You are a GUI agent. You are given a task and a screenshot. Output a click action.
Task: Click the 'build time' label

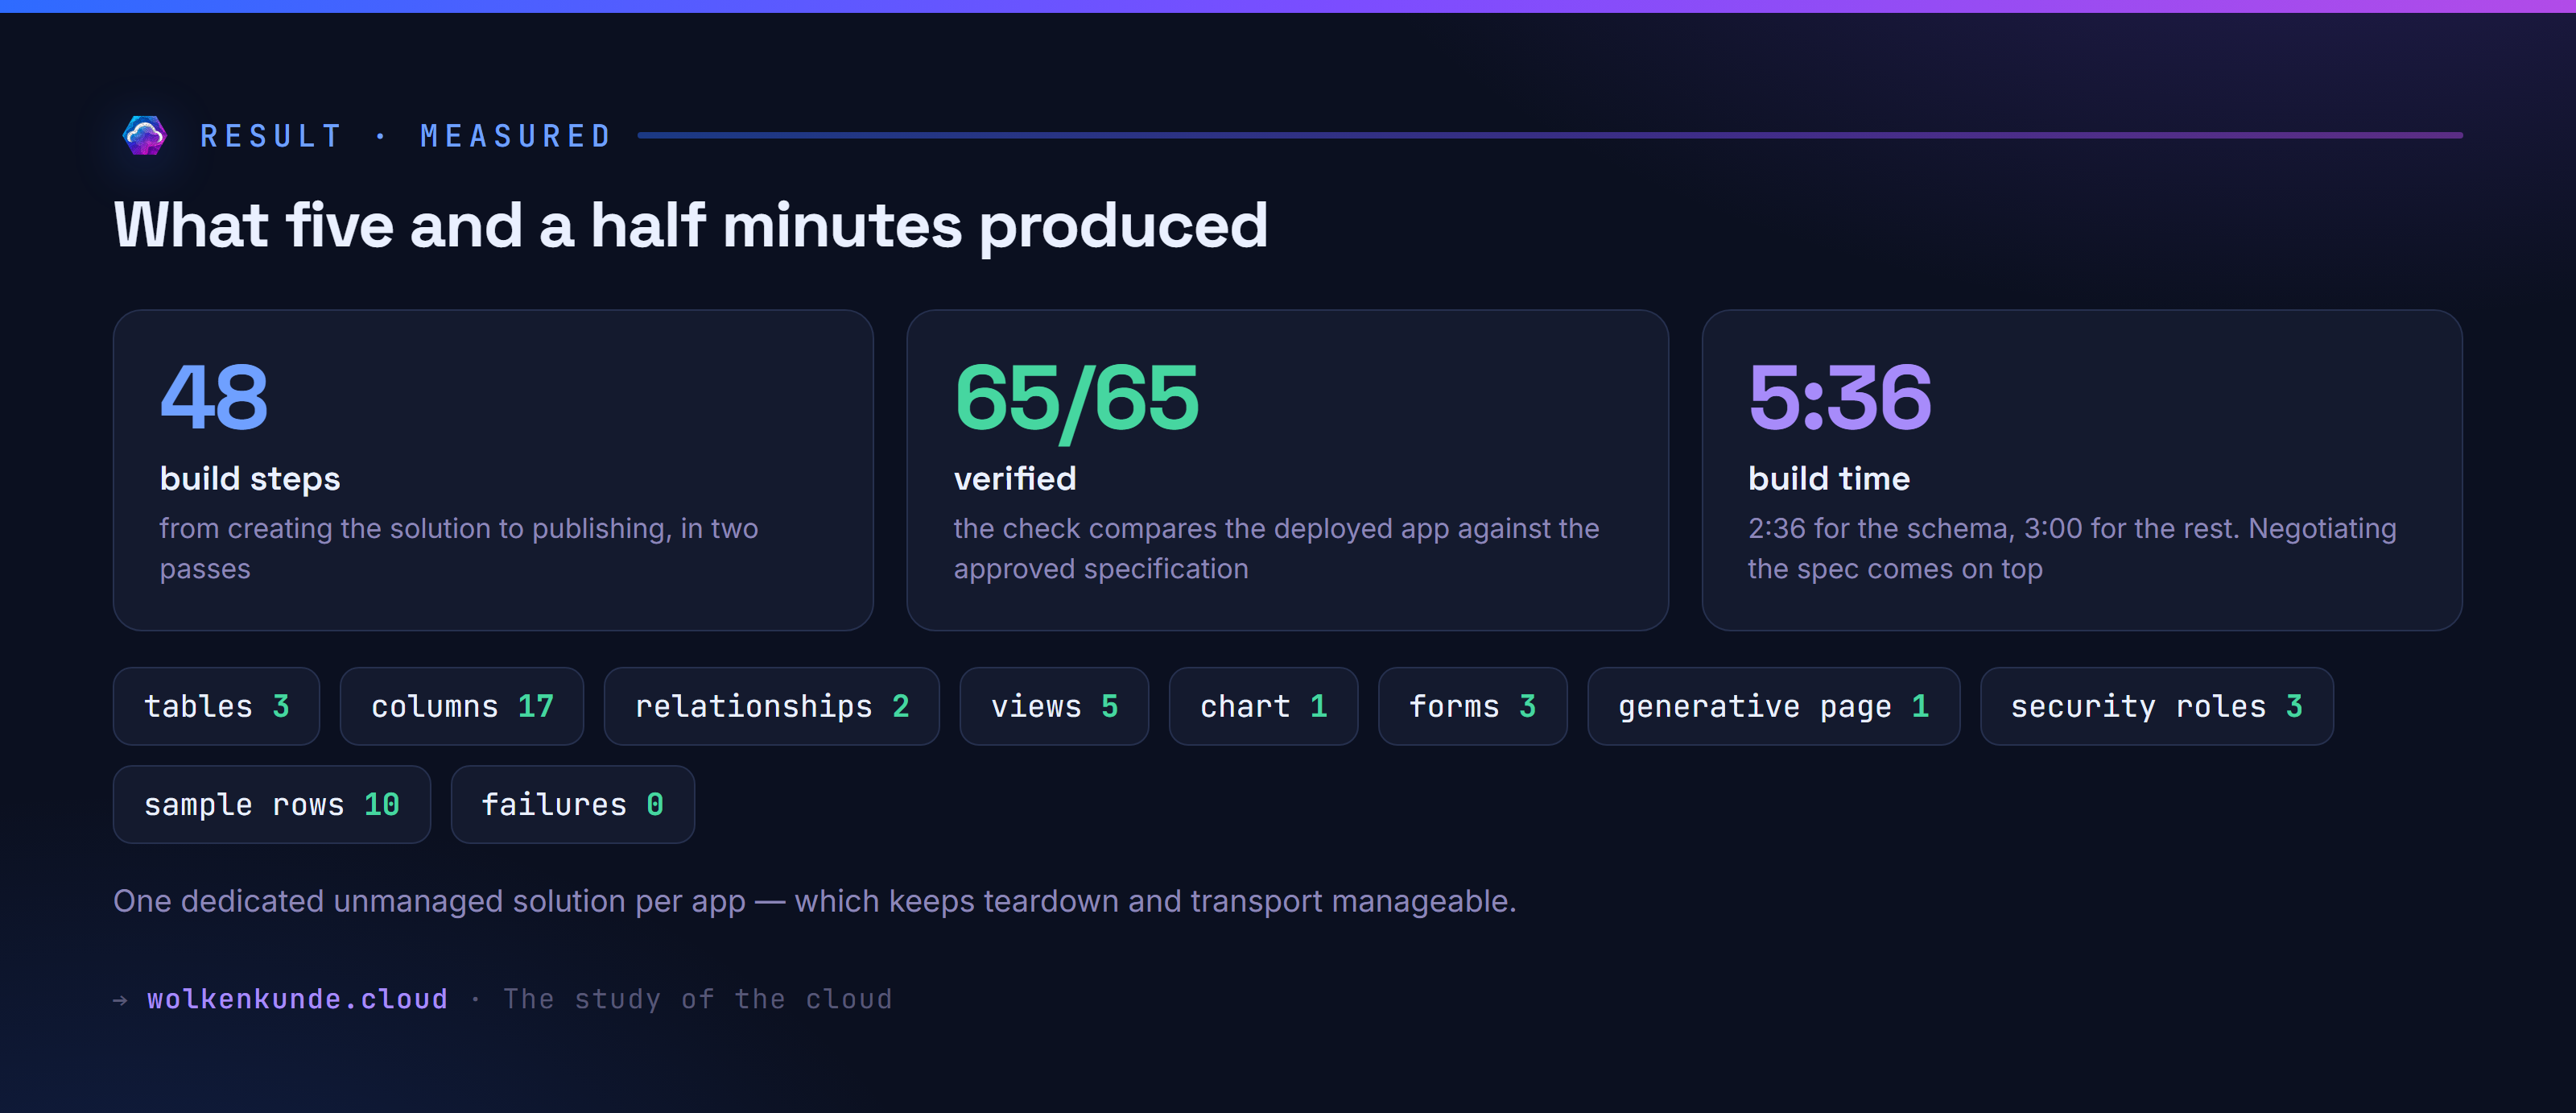(1828, 478)
